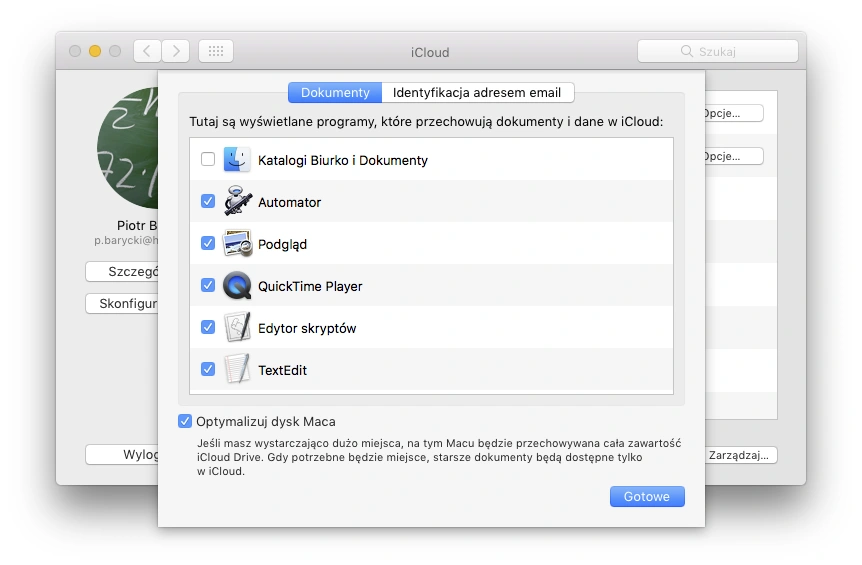
Task: Click the Finder icon beside Katalogi Biurko i Dokumenty
Action: pos(237,160)
